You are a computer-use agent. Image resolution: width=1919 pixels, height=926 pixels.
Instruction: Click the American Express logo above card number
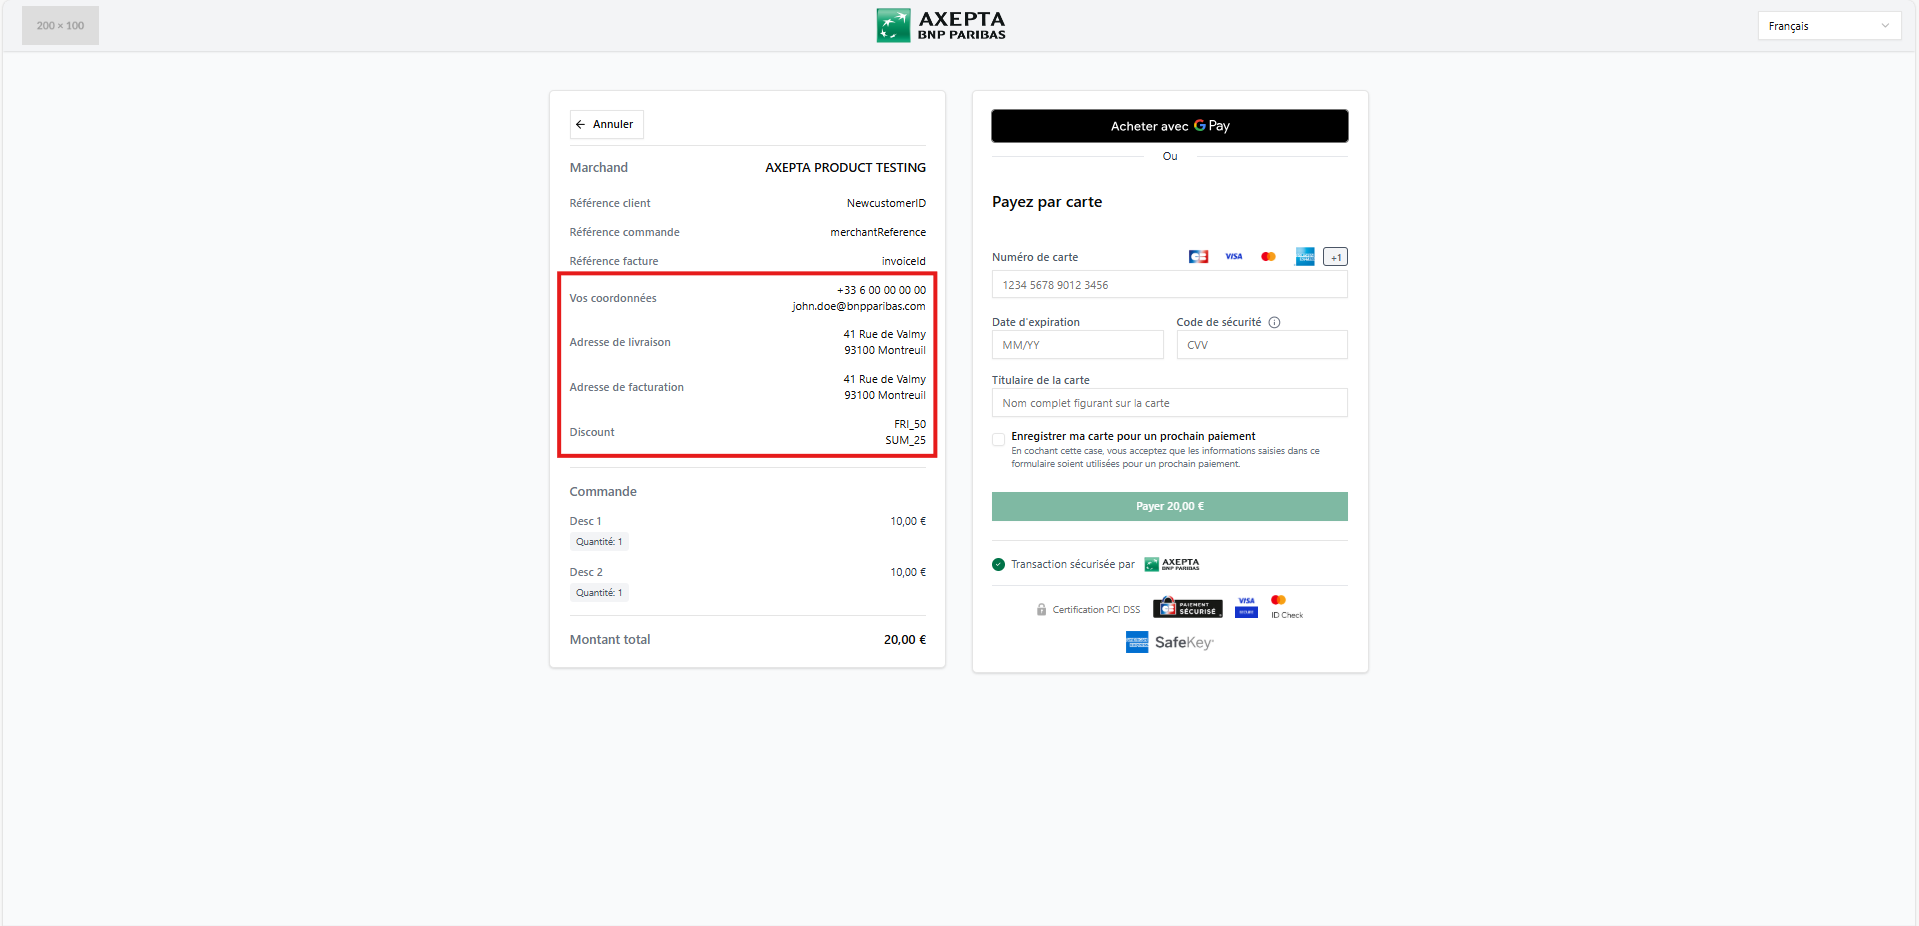click(x=1304, y=257)
